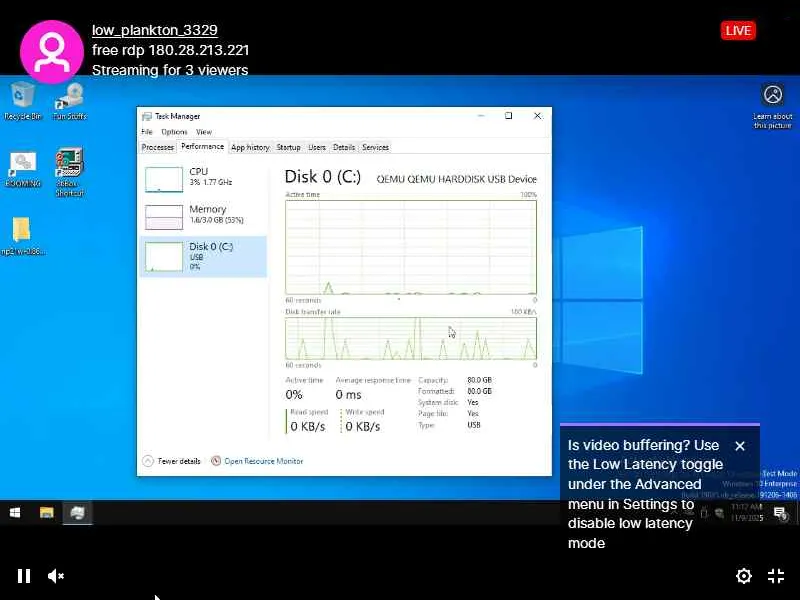
Task: Open the BOOMING desktop shortcut
Action: point(22,170)
